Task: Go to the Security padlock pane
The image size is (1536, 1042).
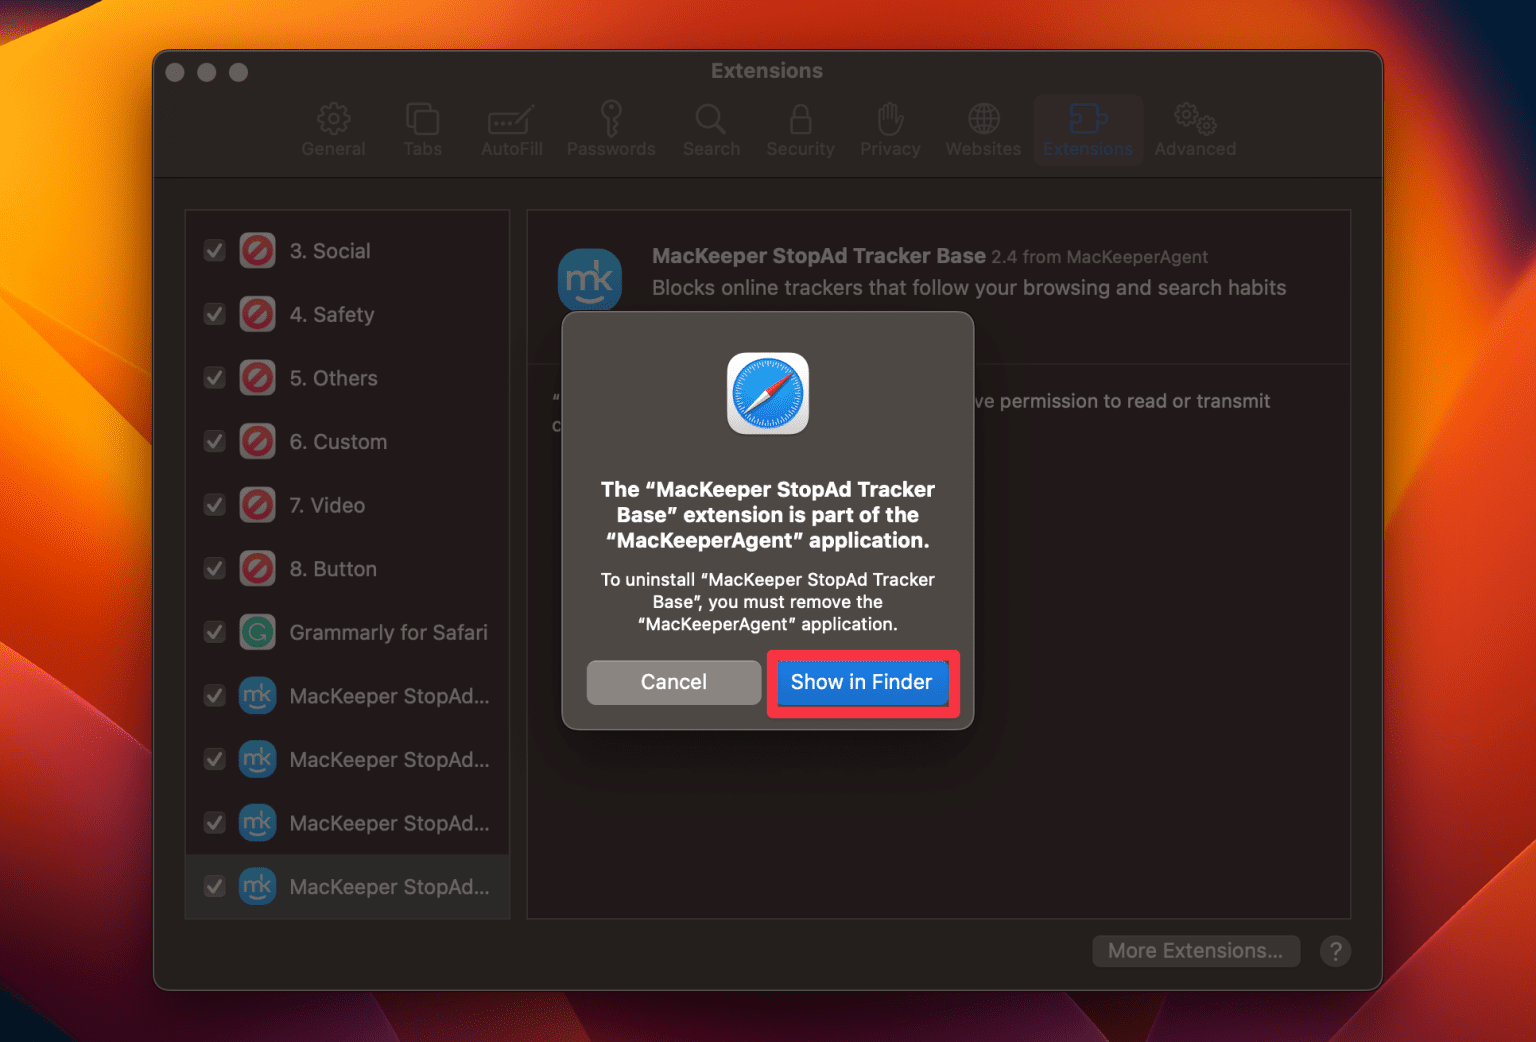Action: (800, 120)
